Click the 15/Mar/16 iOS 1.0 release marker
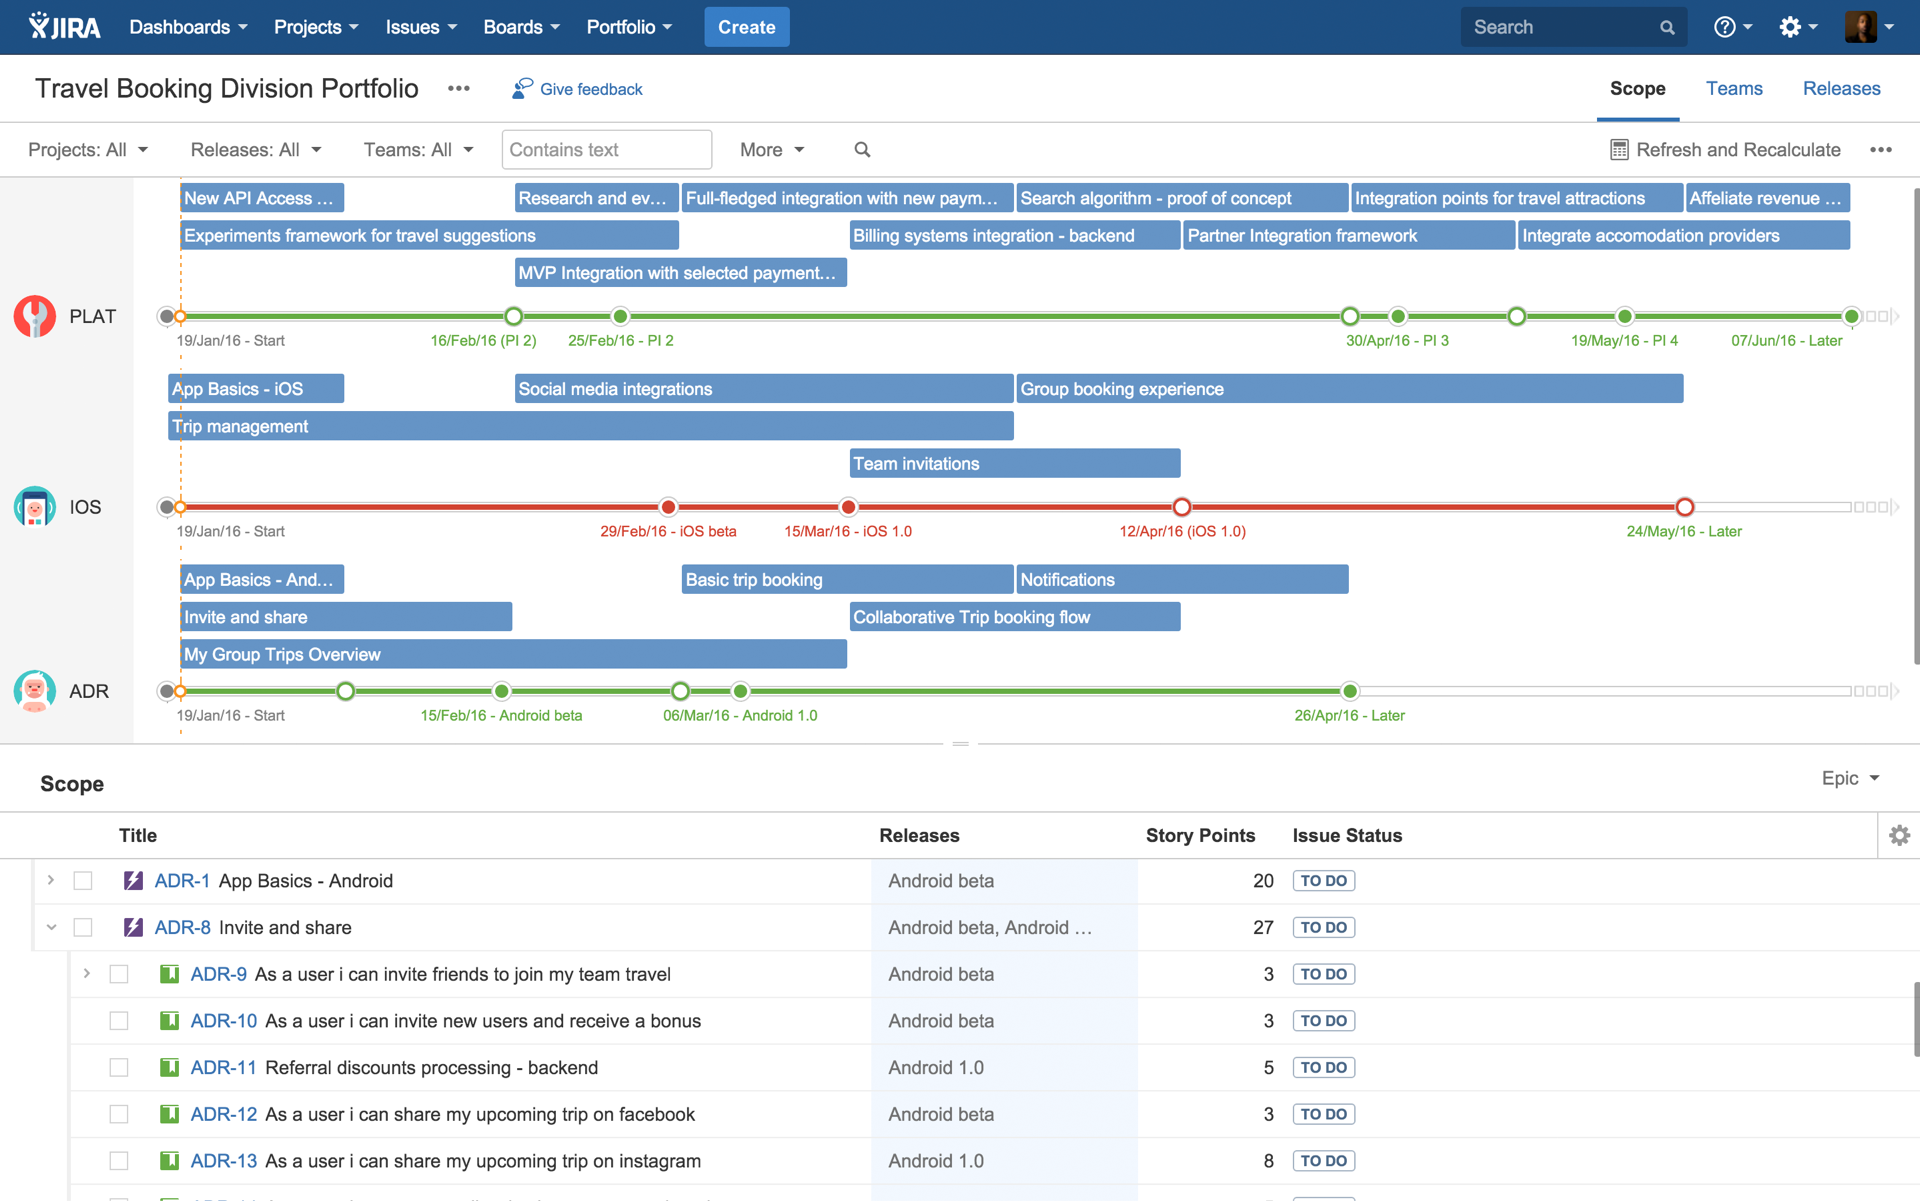The image size is (1920, 1201). coord(848,507)
